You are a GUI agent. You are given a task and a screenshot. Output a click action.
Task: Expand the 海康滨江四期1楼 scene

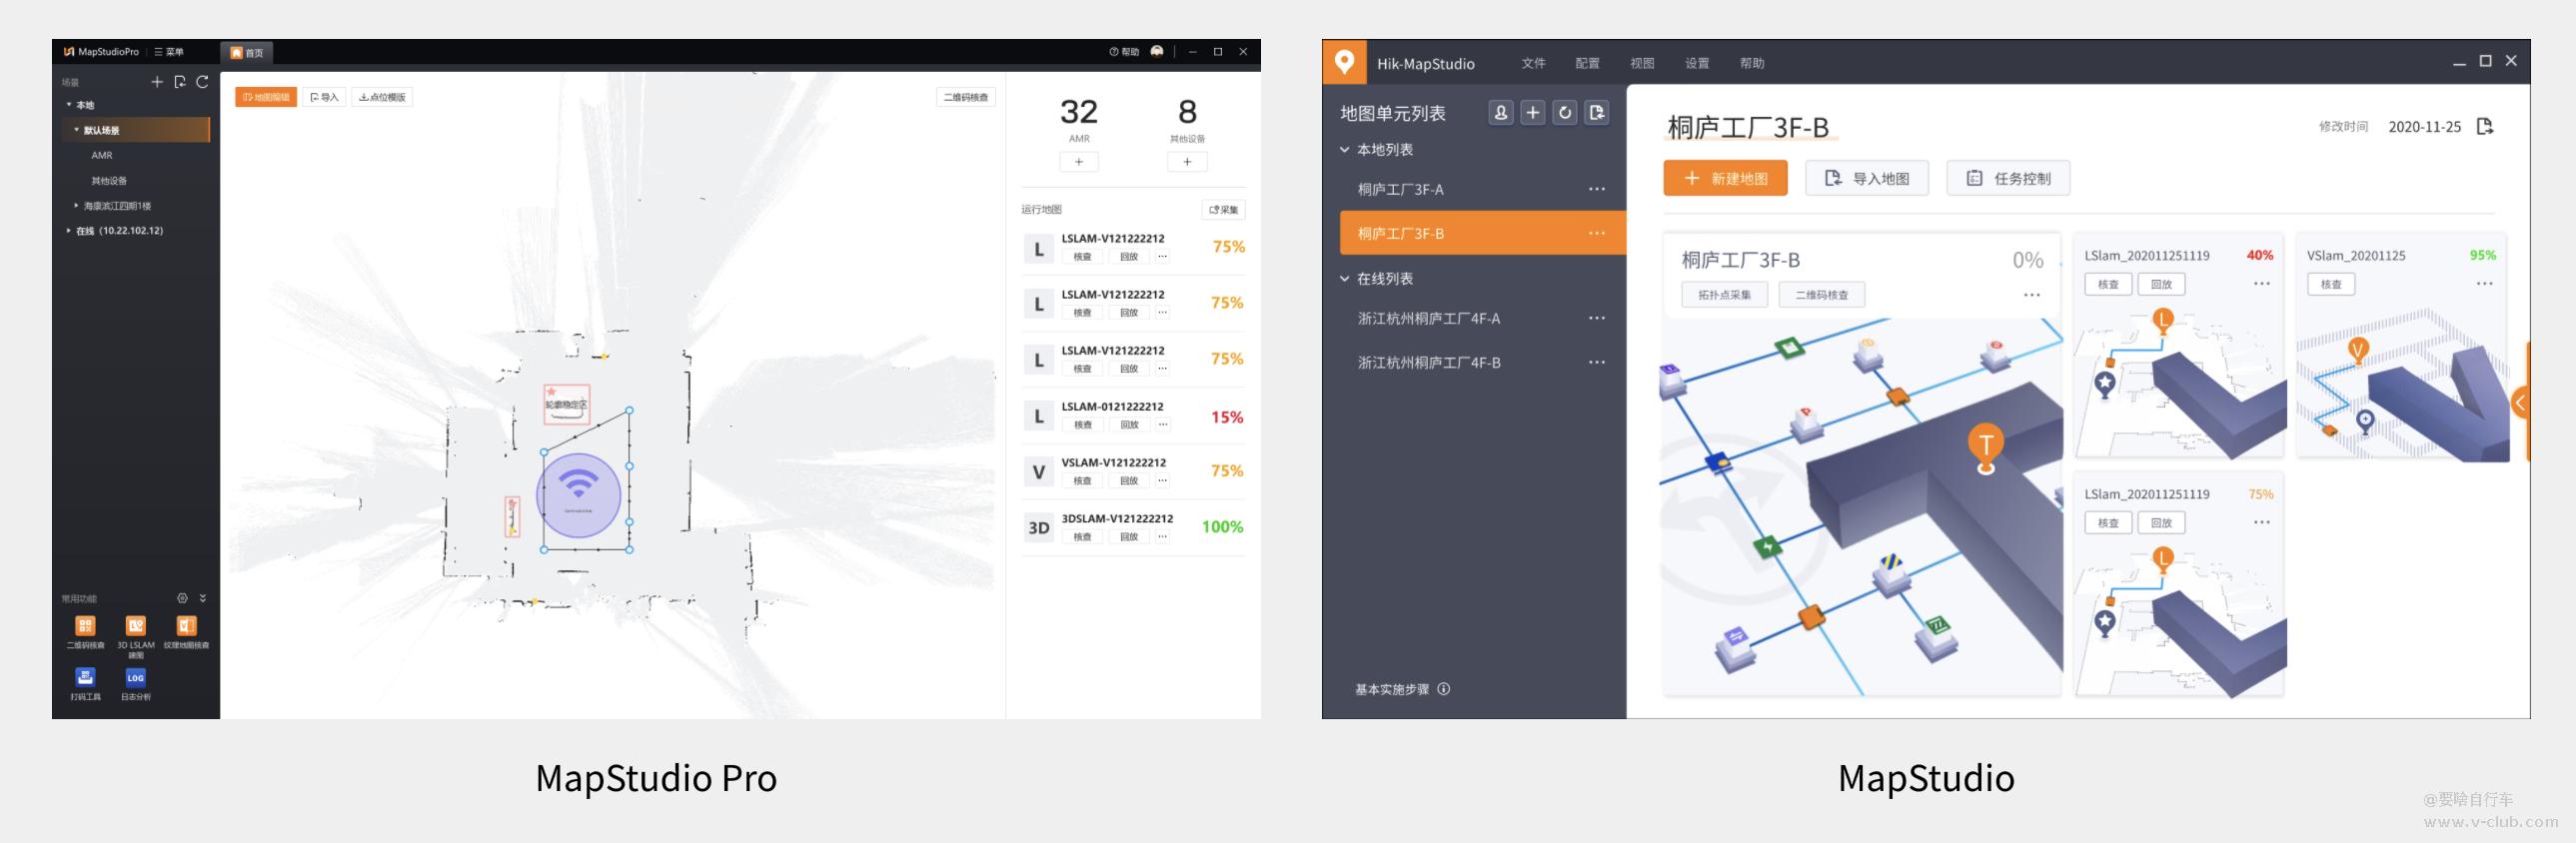point(76,206)
